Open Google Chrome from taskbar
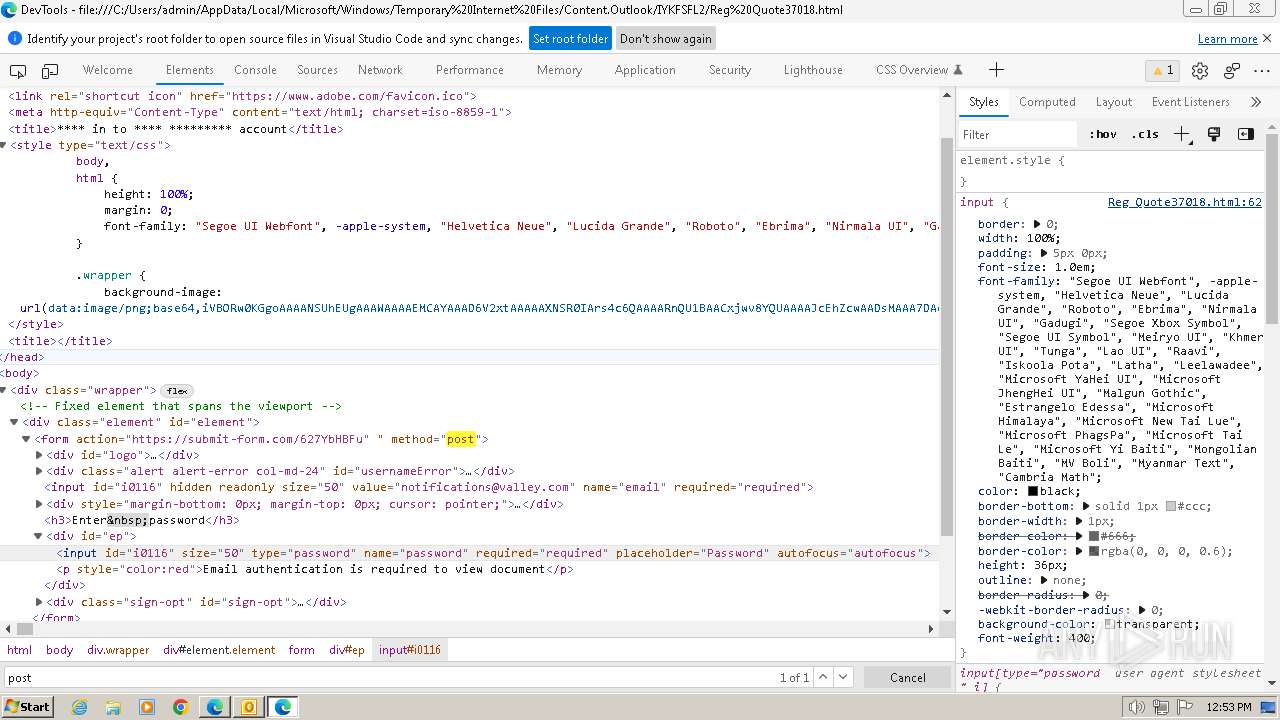Viewport: 1280px width, 720px height. (181, 707)
